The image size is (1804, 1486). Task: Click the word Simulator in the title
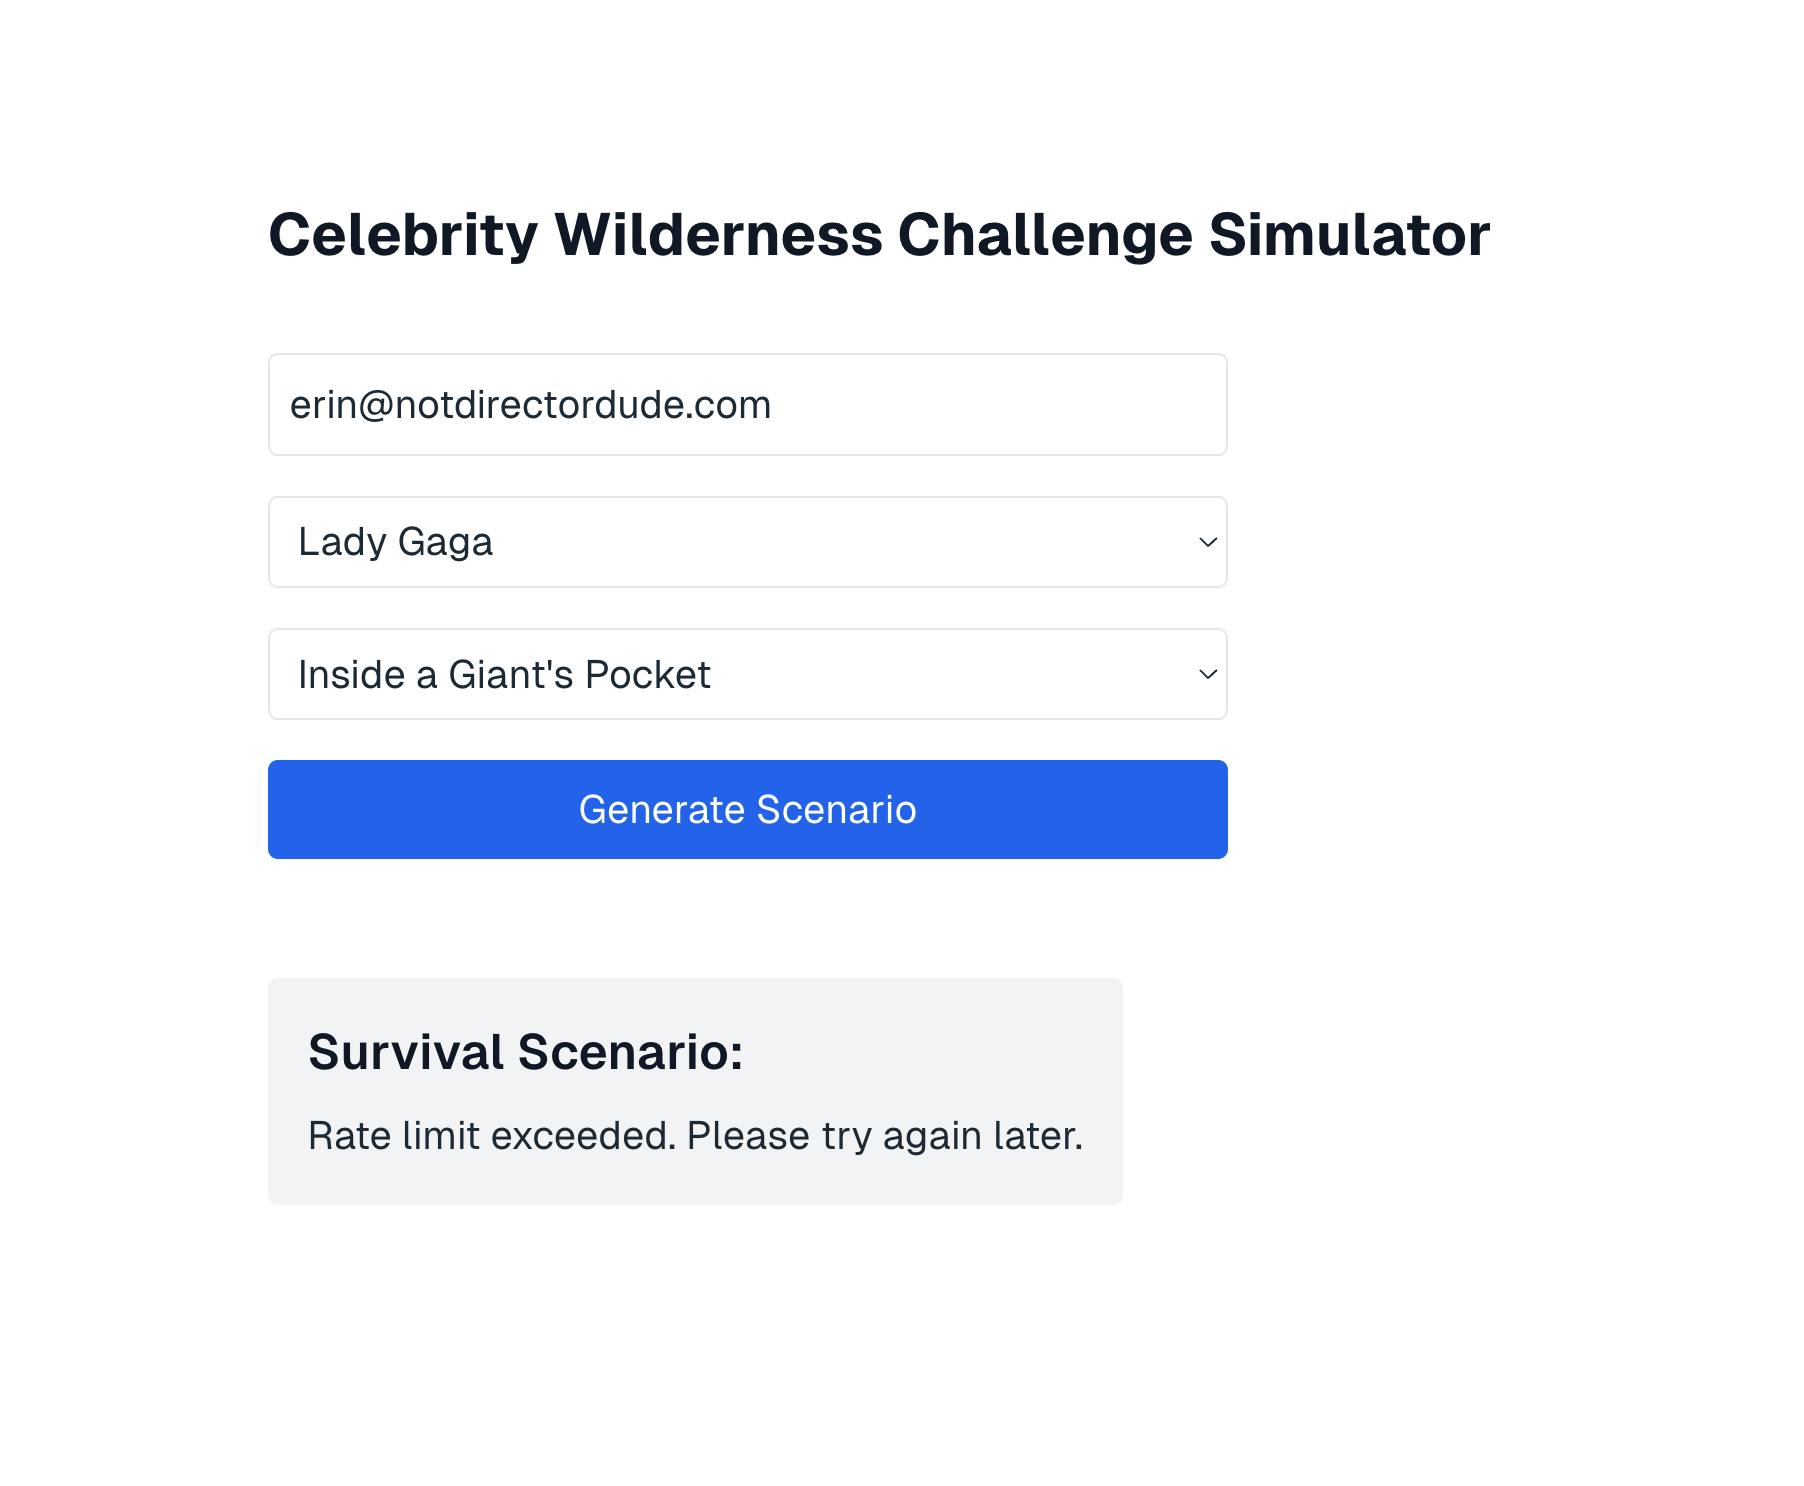pyautogui.click(x=1349, y=235)
